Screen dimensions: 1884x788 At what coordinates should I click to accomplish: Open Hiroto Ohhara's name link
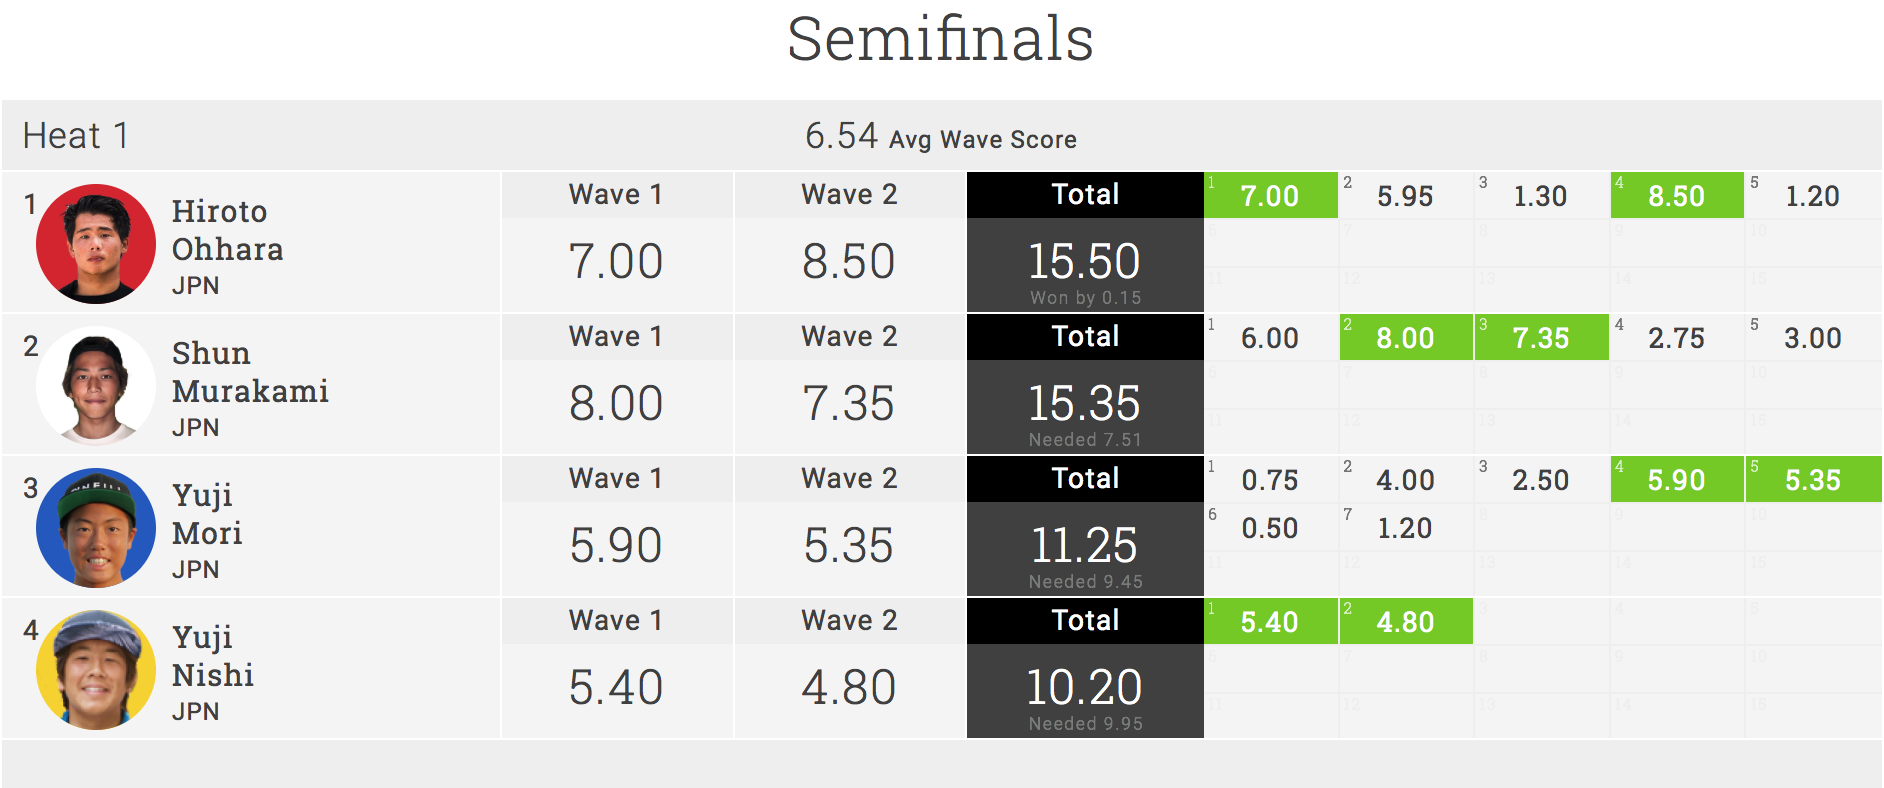click(227, 230)
